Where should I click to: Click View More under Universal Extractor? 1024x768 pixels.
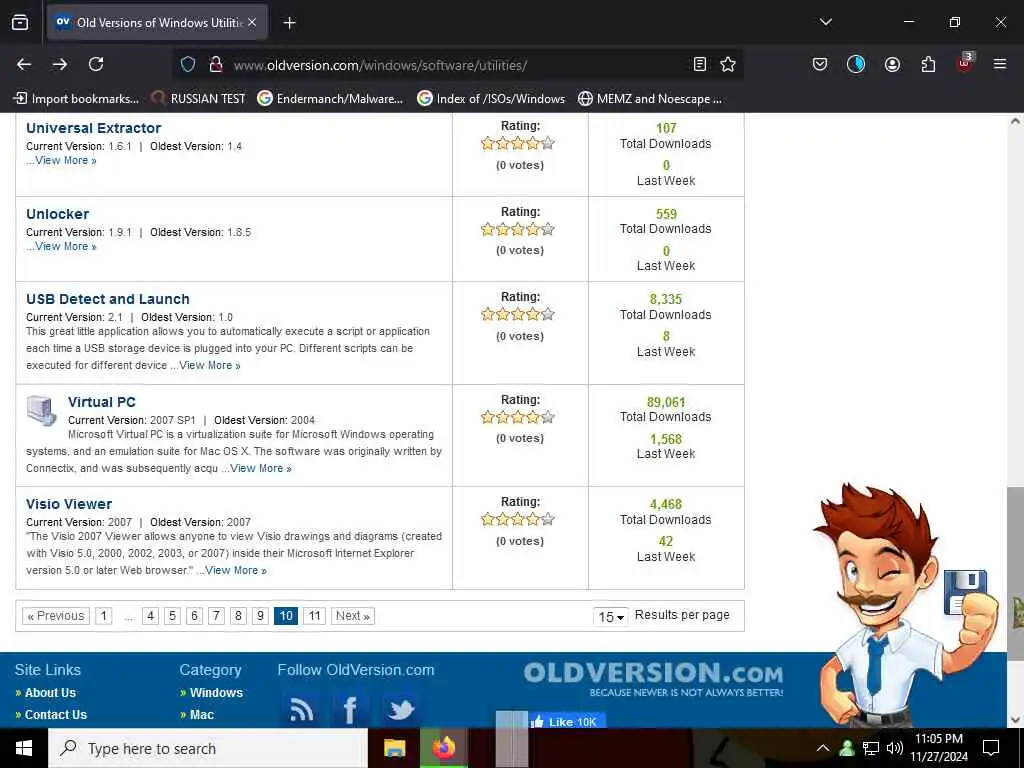65,161
